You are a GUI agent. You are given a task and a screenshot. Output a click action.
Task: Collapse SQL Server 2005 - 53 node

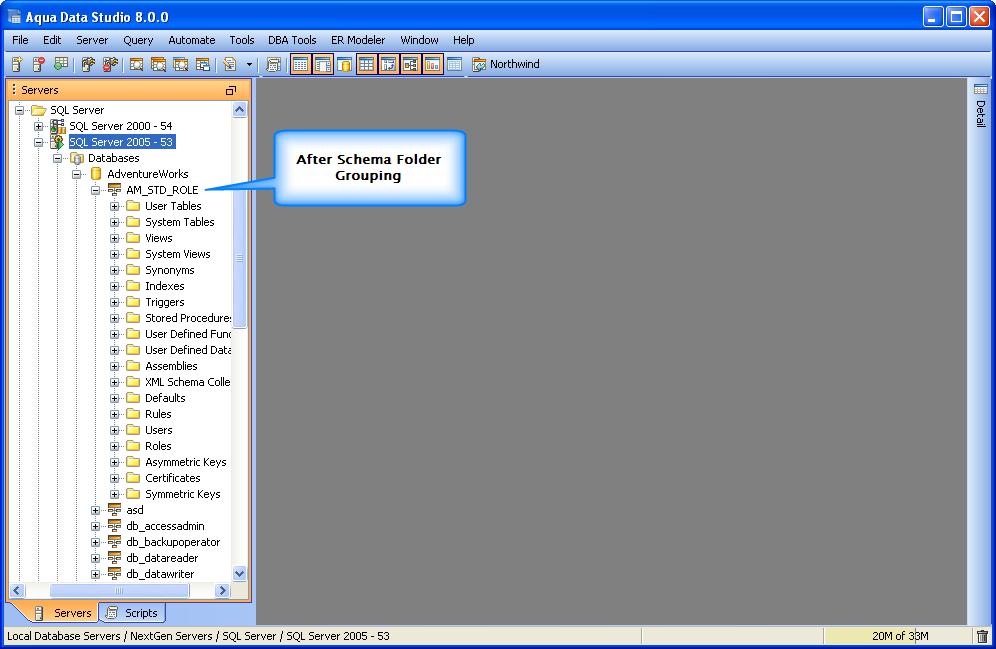coord(39,142)
